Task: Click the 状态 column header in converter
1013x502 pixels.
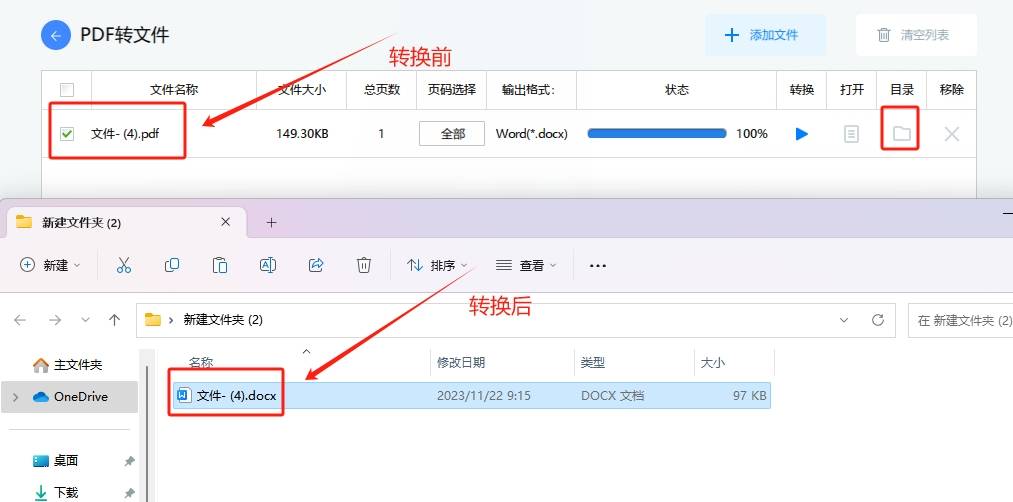Action: pyautogui.click(x=676, y=90)
